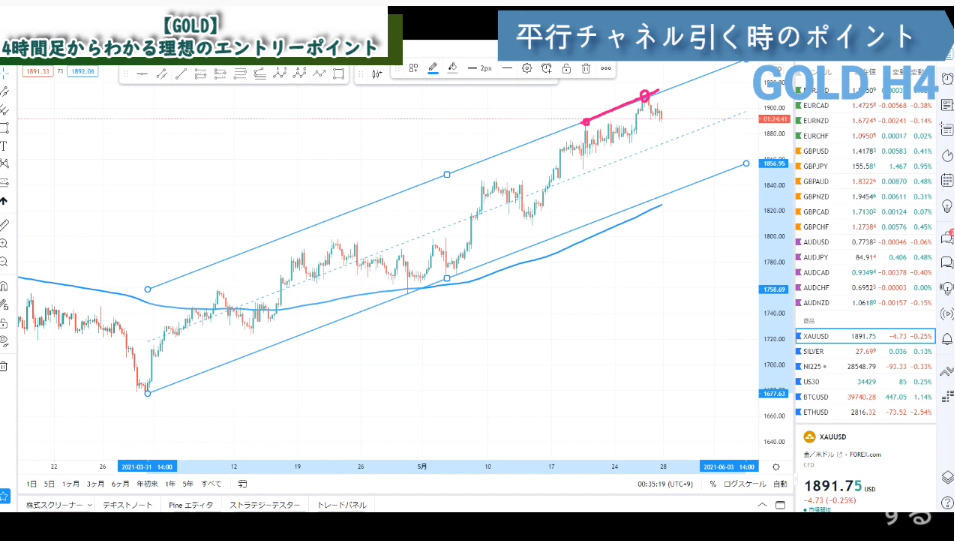
Task: Zoom out using left sidebar magnifier
Action: coord(4,263)
